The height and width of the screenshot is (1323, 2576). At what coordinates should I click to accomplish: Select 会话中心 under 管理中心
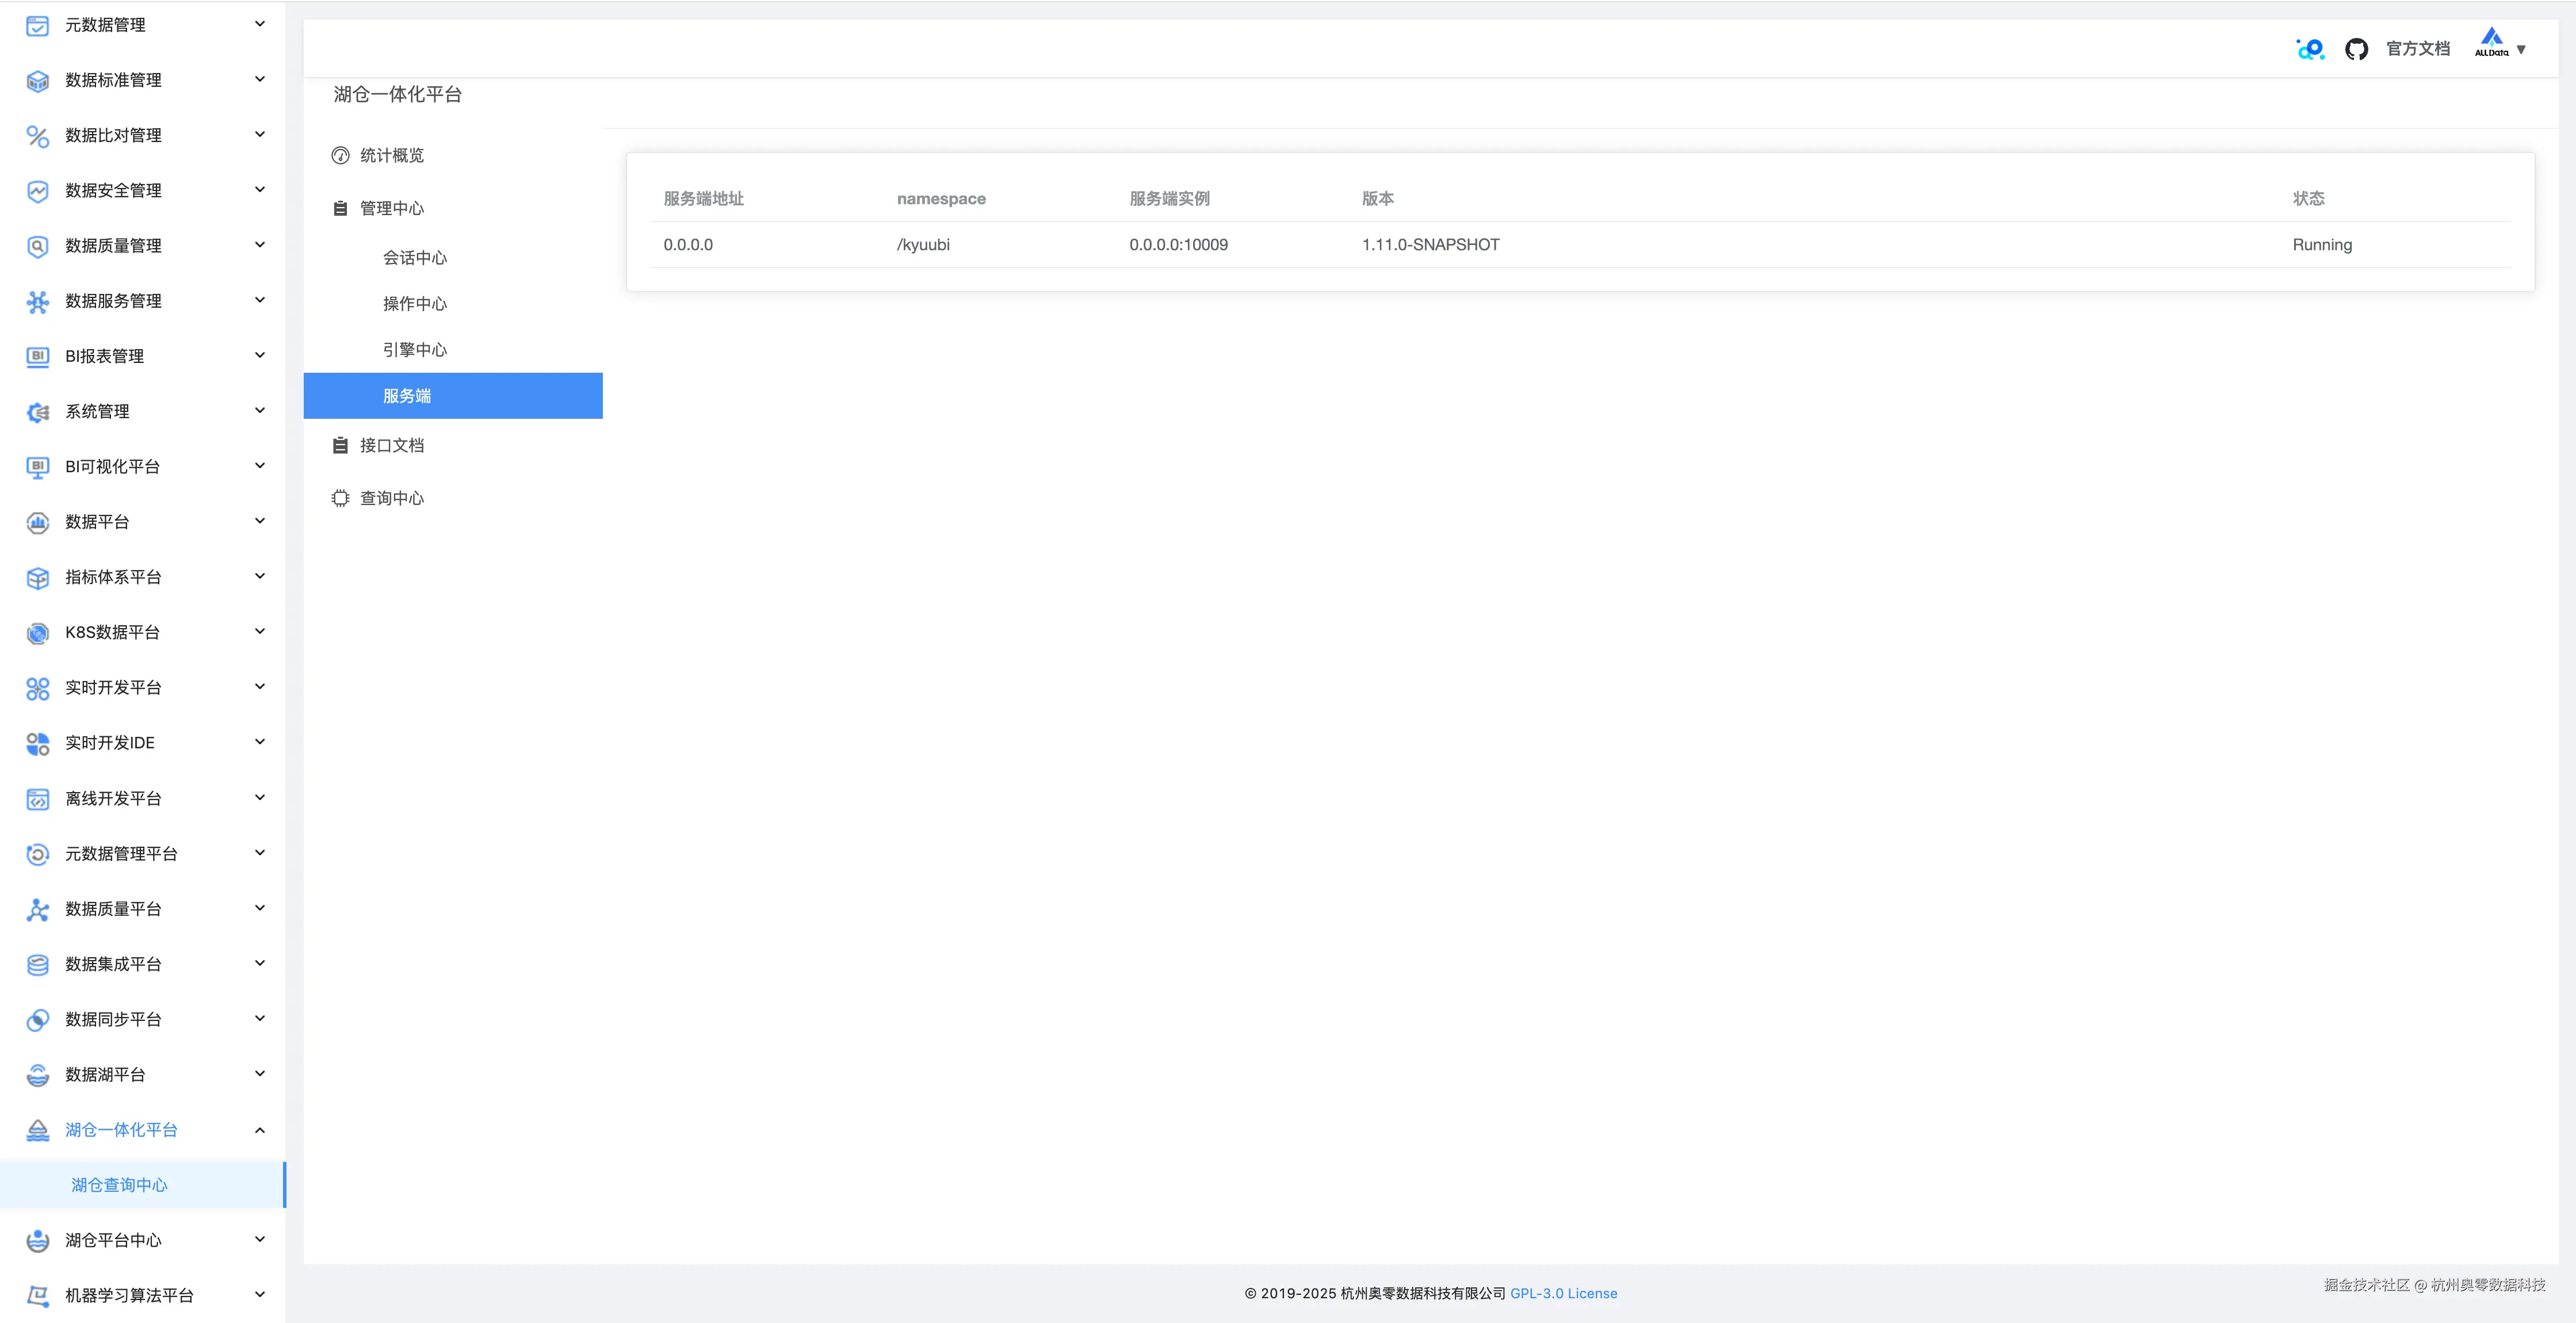pos(415,258)
